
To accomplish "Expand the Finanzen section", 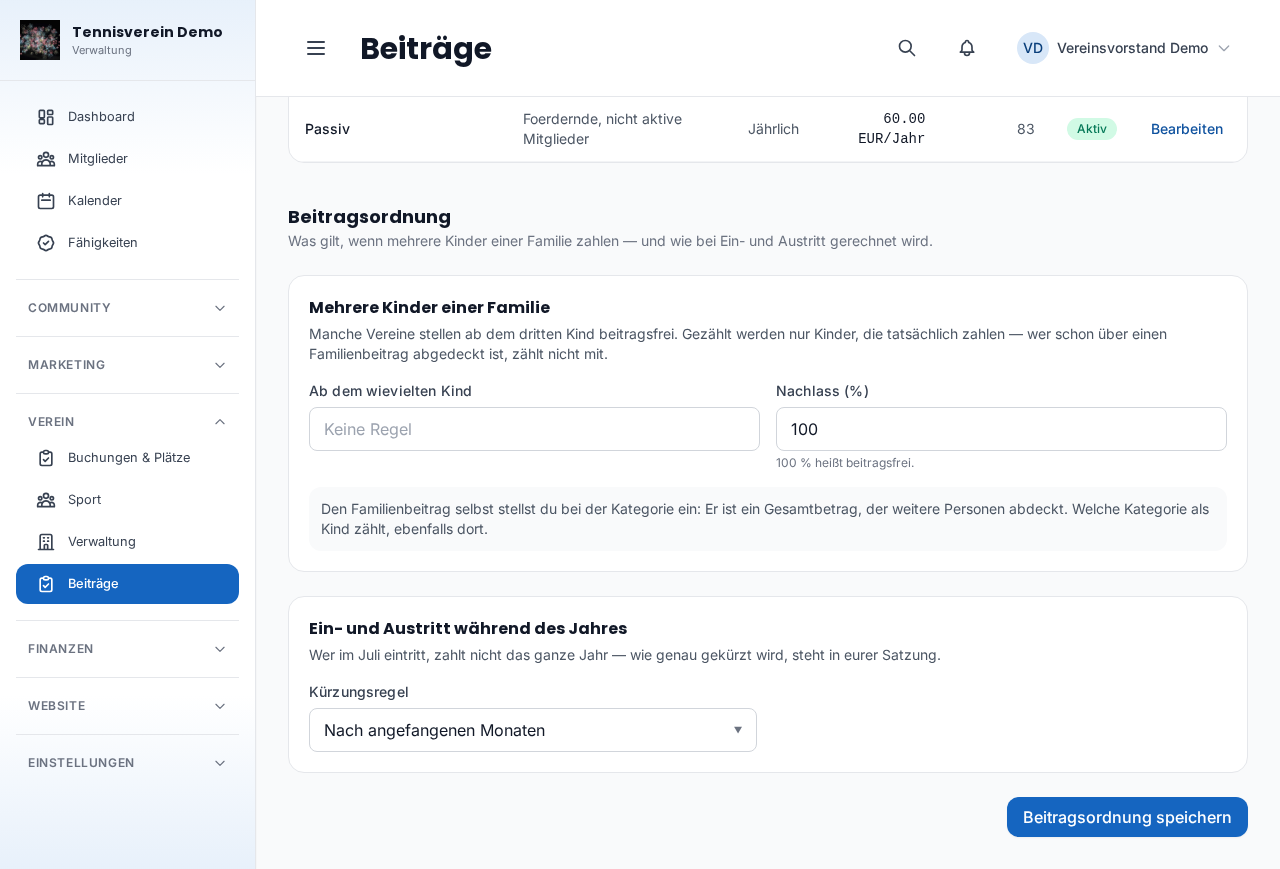I will pos(127,649).
